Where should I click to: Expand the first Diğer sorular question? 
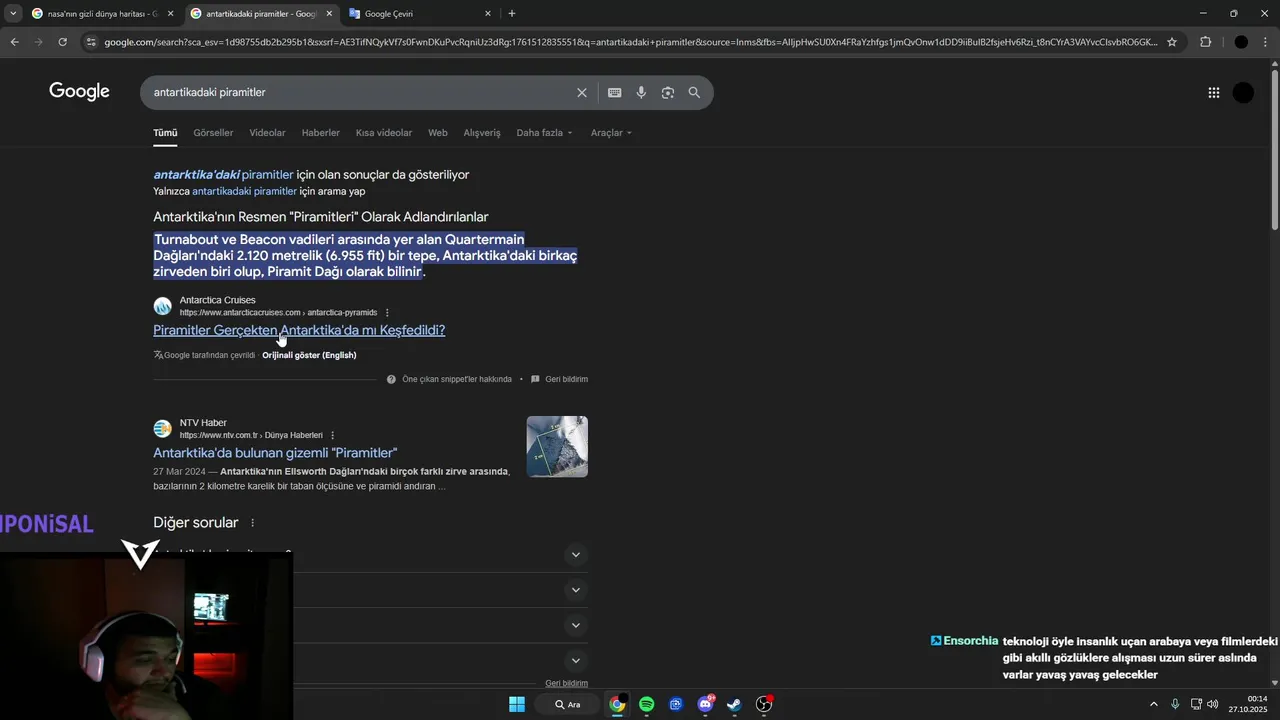575,555
